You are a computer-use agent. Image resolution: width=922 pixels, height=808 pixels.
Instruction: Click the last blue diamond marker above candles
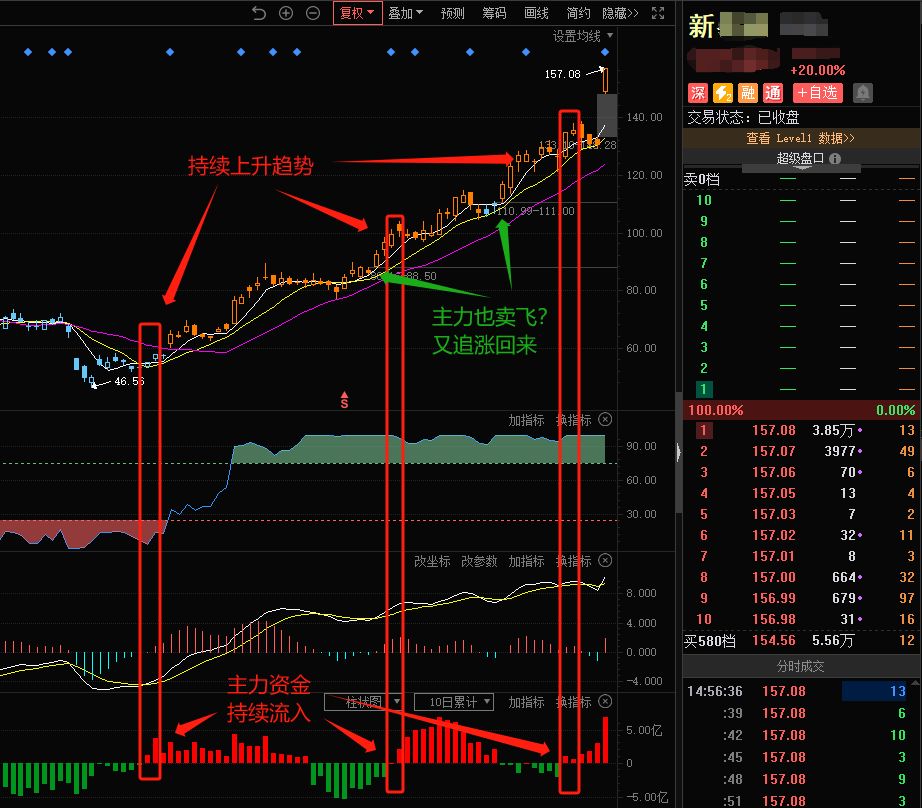[x=605, y=52]
